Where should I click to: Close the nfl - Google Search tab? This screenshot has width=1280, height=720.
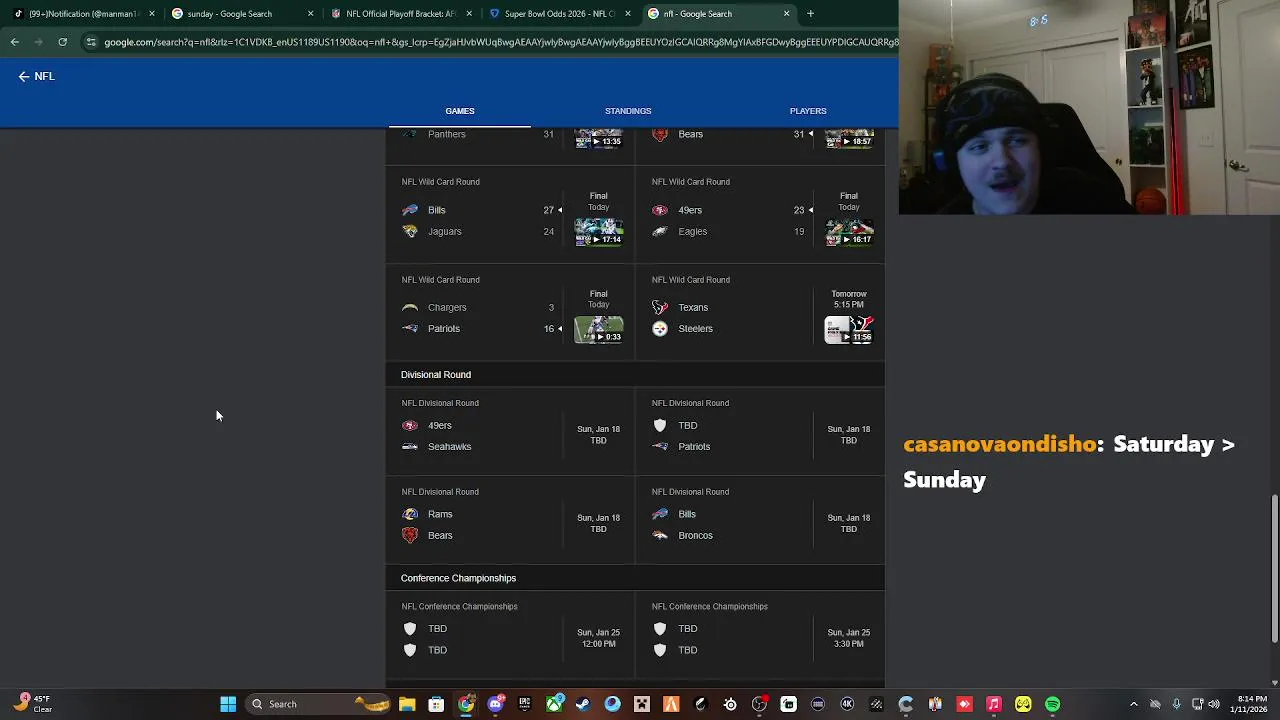(x=786, y=14)
